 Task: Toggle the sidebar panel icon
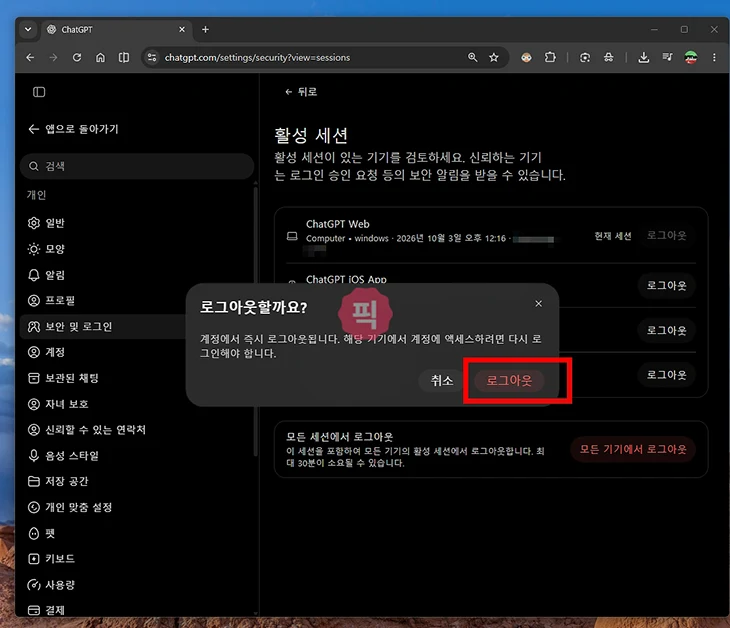click(x=39, y=92)
